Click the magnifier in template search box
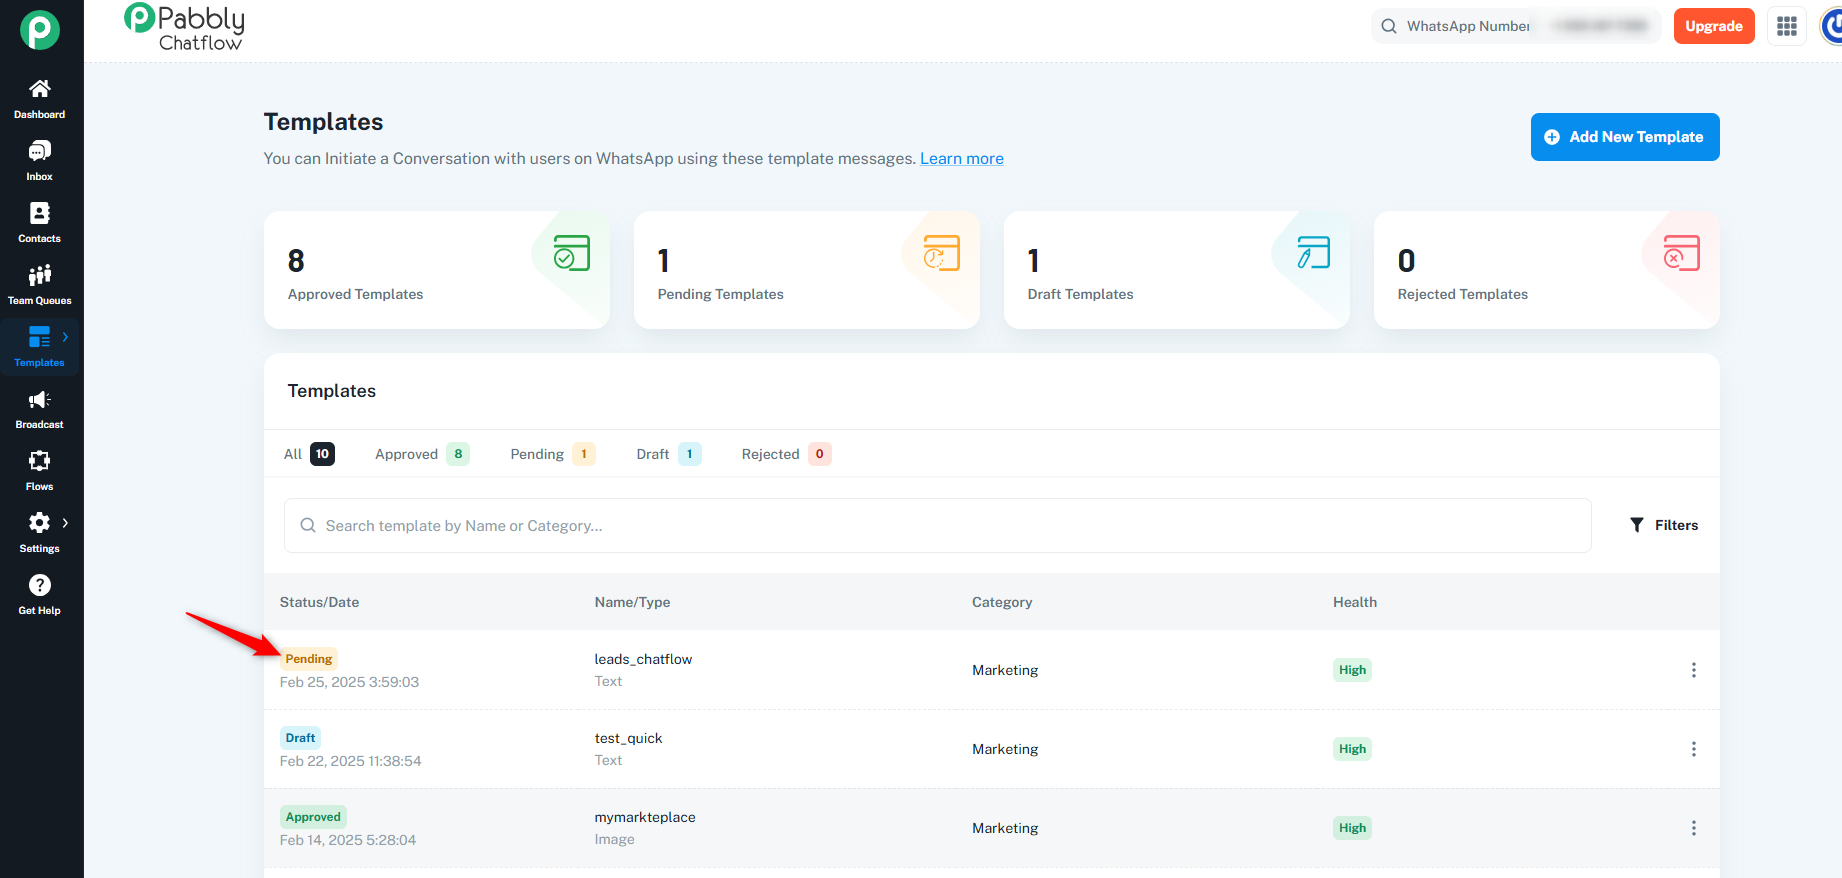 click(308, 526)
